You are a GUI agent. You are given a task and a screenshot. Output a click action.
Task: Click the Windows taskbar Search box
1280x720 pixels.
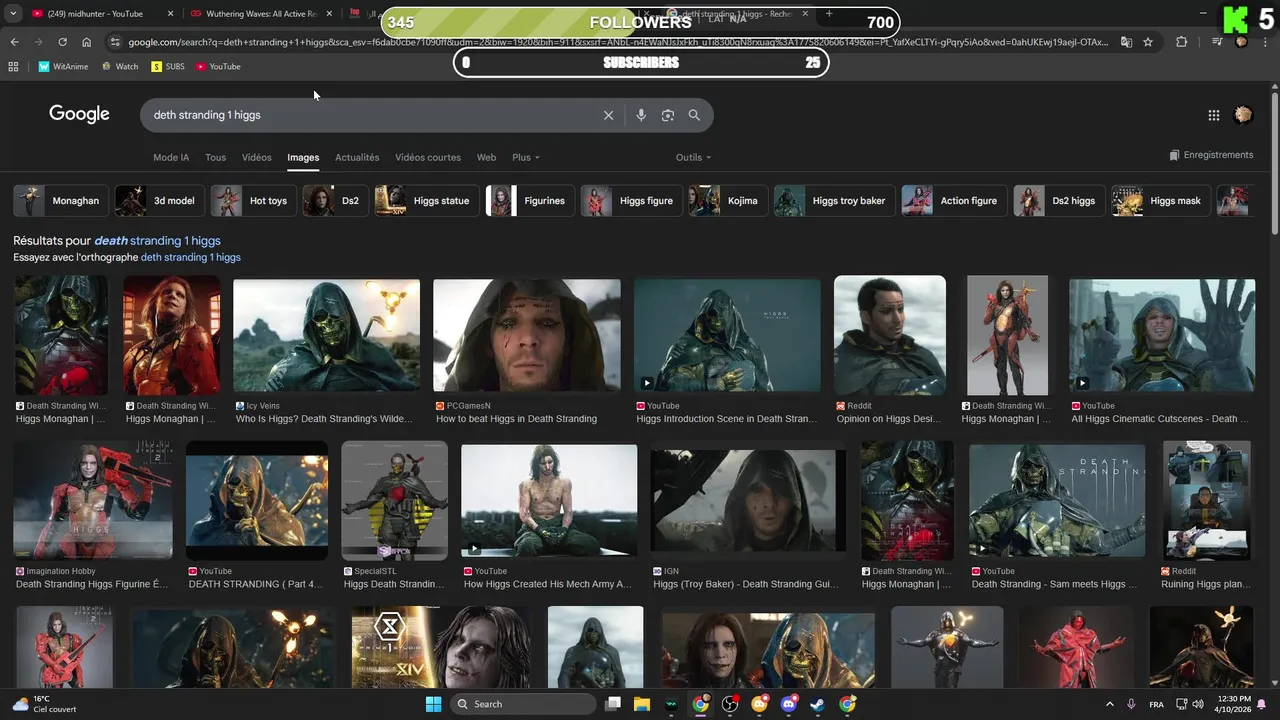(x=521, y=704)
